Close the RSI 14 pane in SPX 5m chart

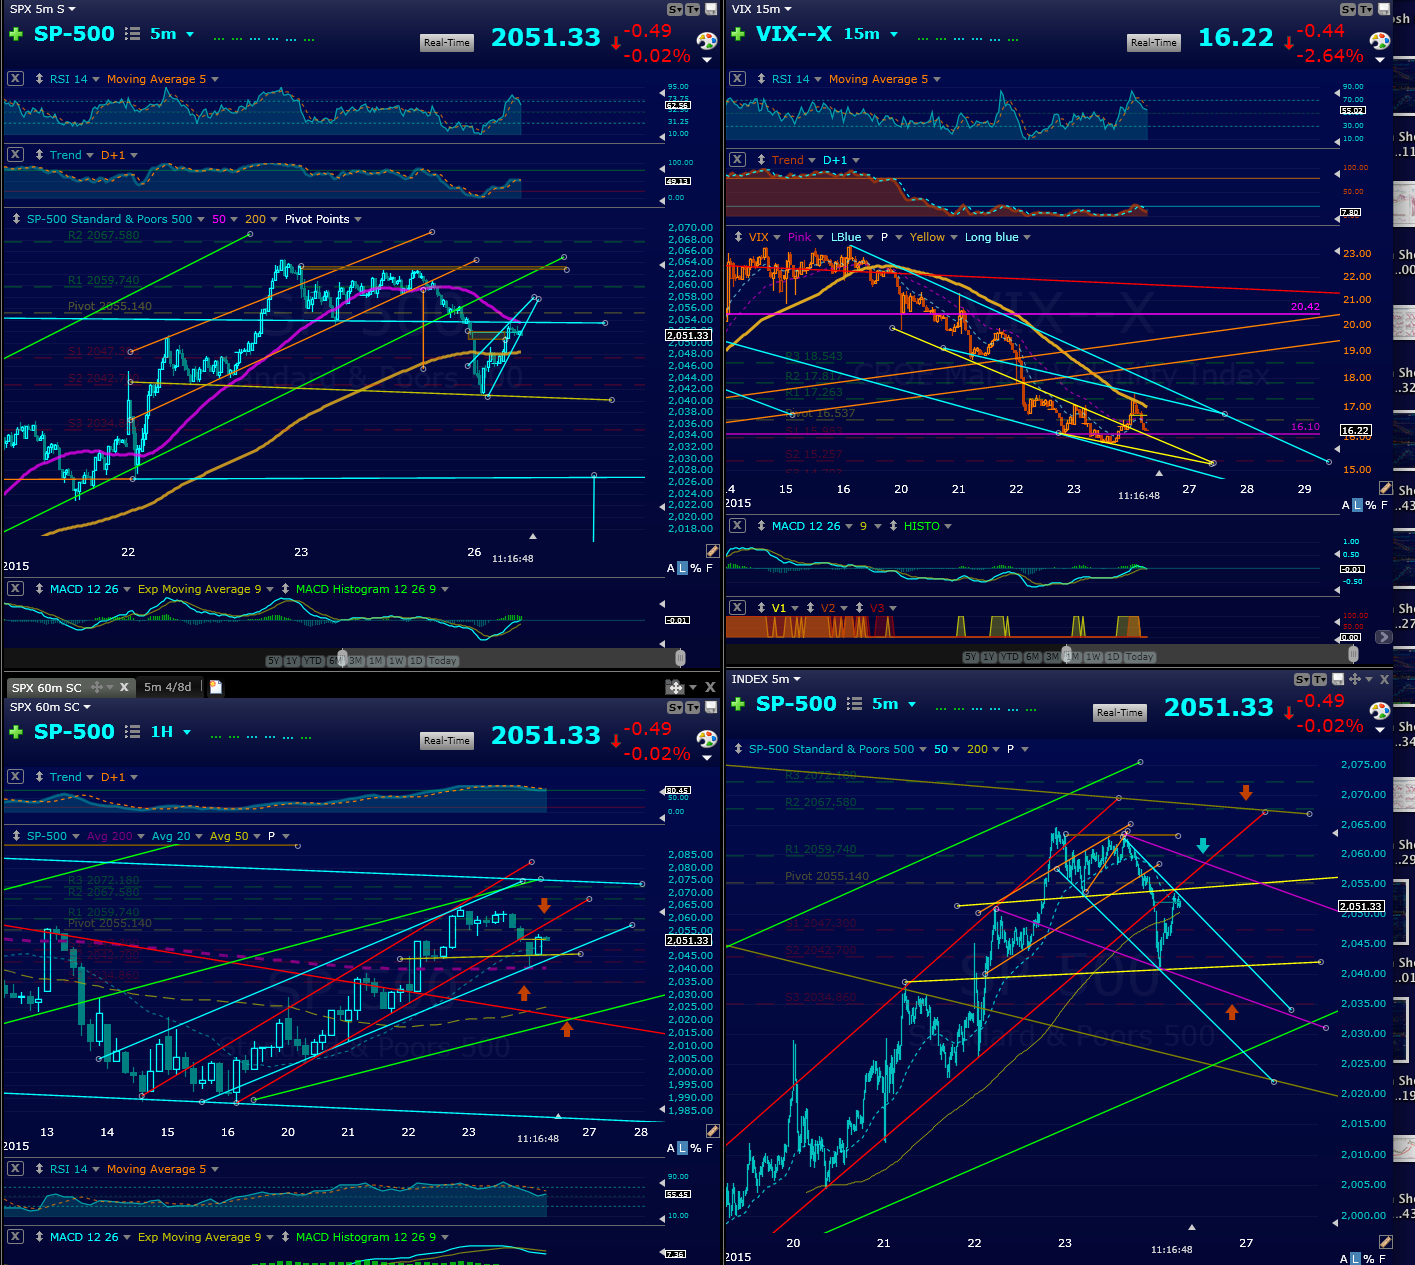pyautogui.click(x=15, y=79)
